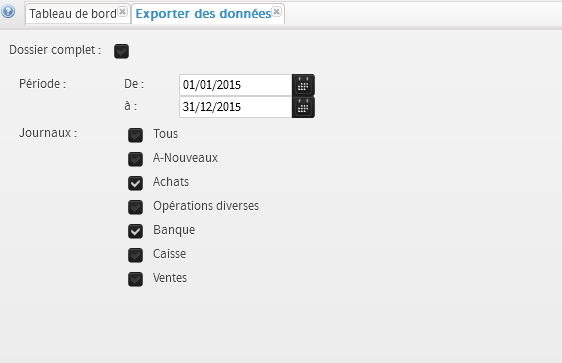Click the end date field 31/12/2015
Screen dimensions: 562x363
click(x=236, y=107)
